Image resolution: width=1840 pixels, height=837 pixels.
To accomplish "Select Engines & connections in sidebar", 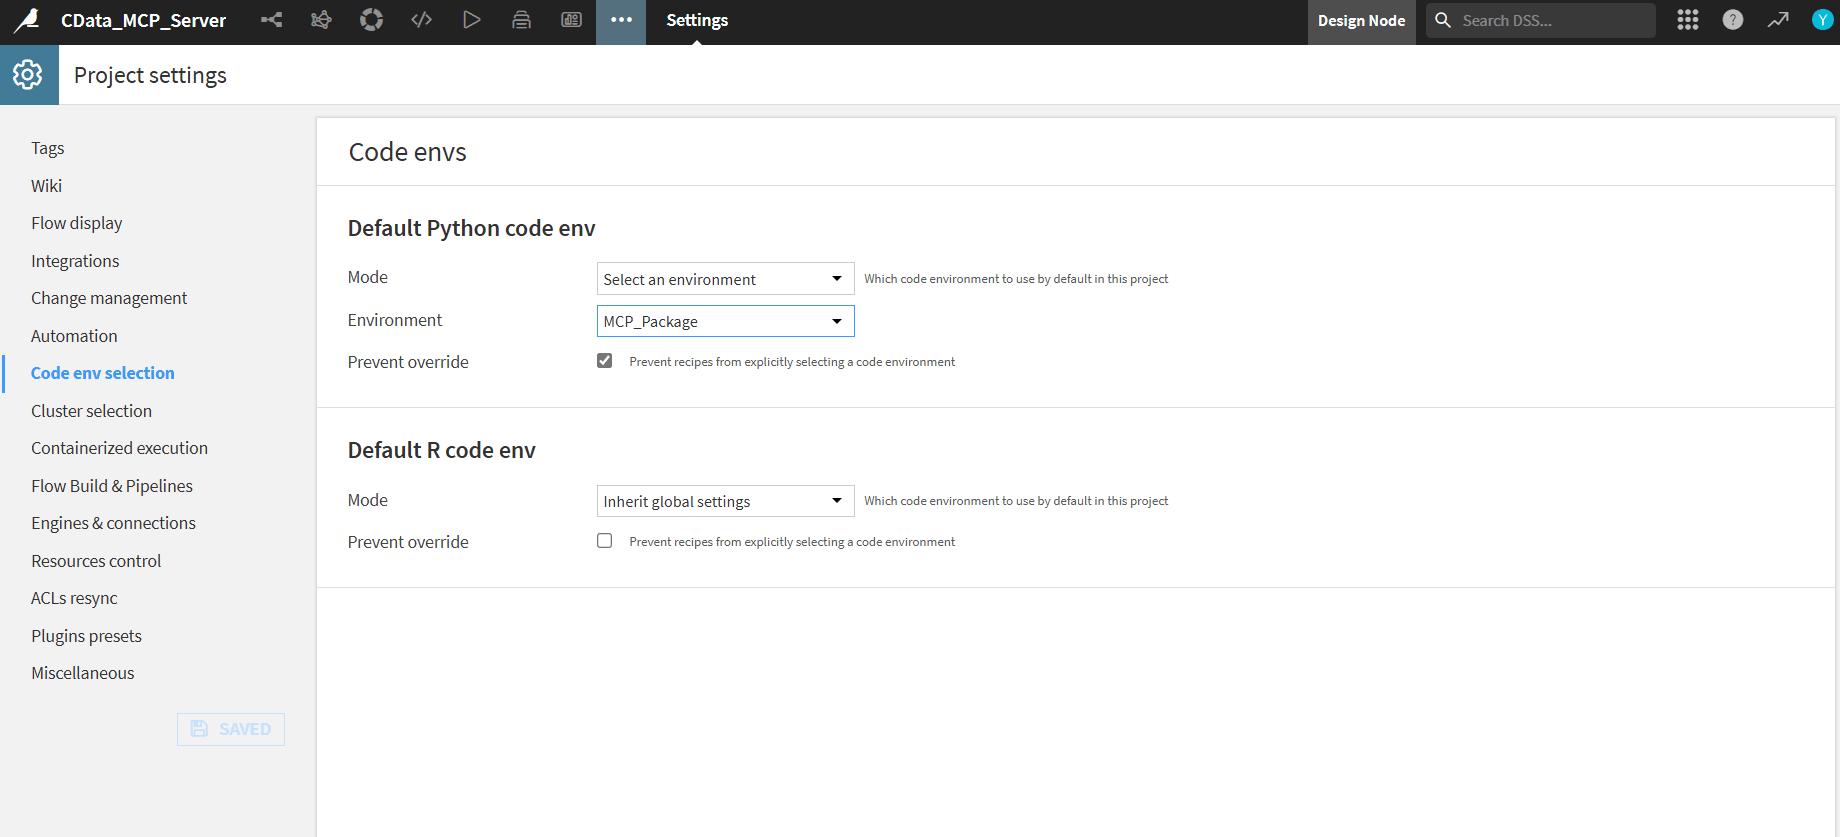I will click(x=113, y=523).
